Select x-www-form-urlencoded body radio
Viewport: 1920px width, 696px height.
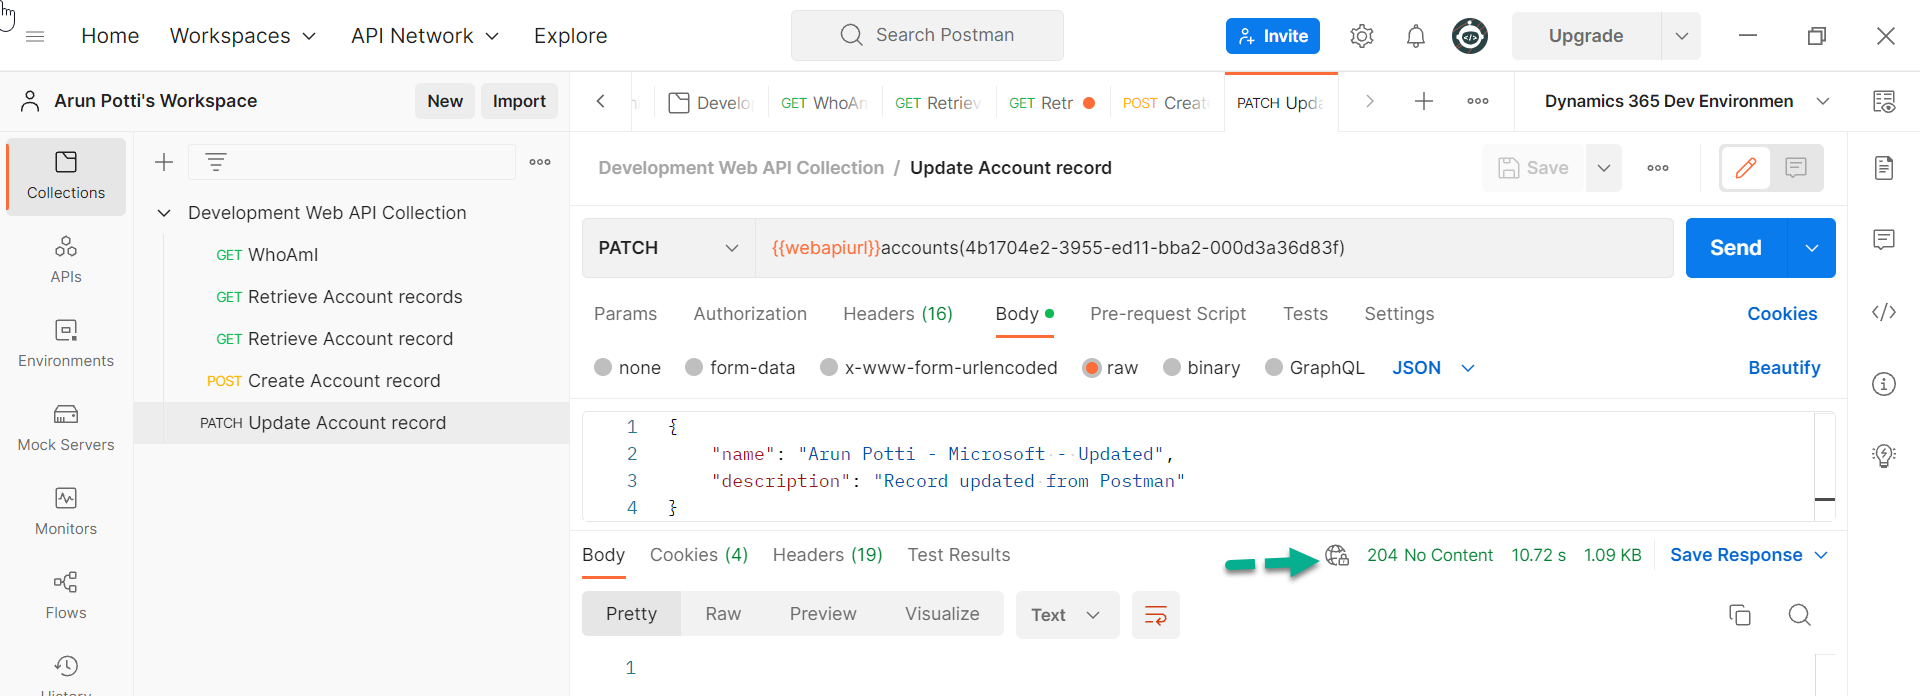[x=829, y=367]
